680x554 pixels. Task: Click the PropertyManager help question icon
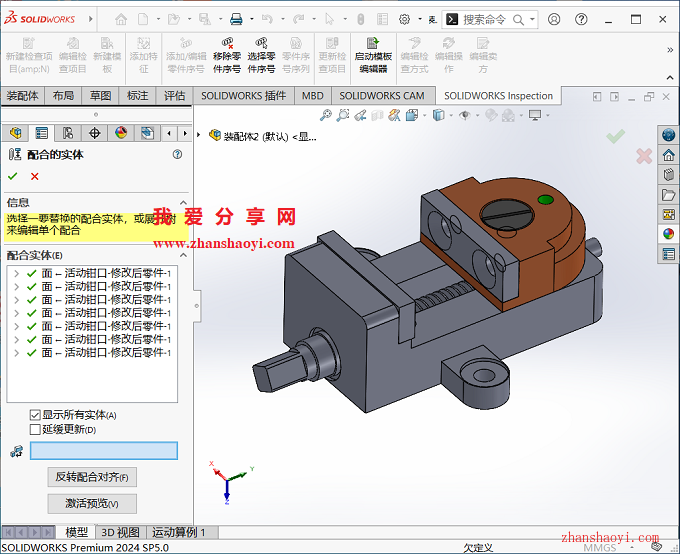pos(177,154)
